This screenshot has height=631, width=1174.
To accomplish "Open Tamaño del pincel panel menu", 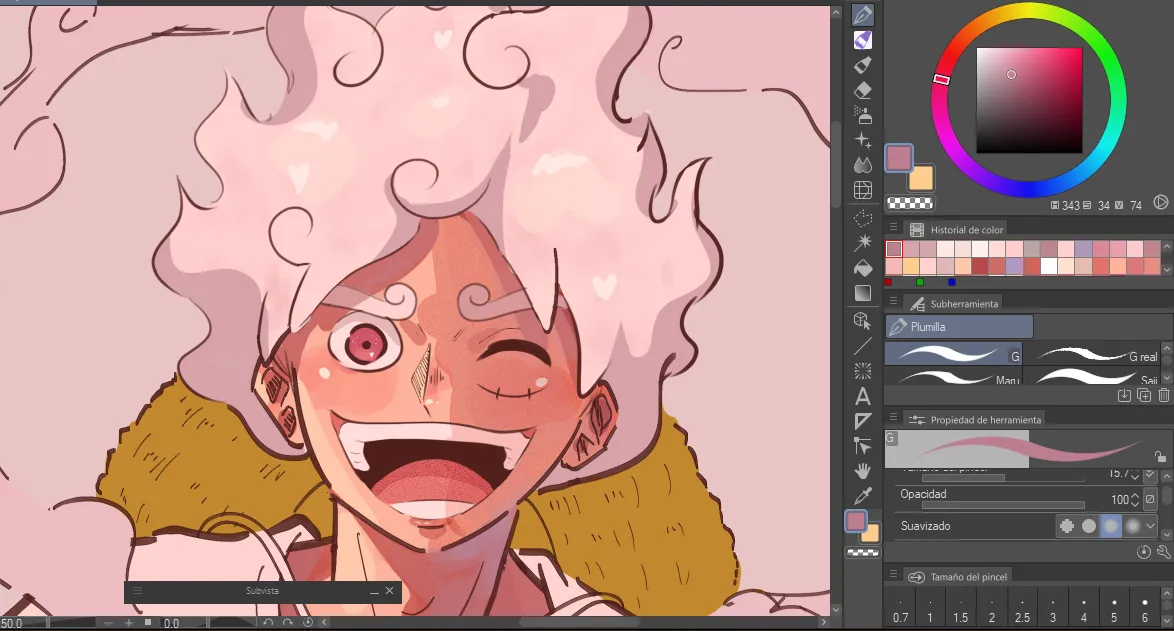I will [892, 575].
